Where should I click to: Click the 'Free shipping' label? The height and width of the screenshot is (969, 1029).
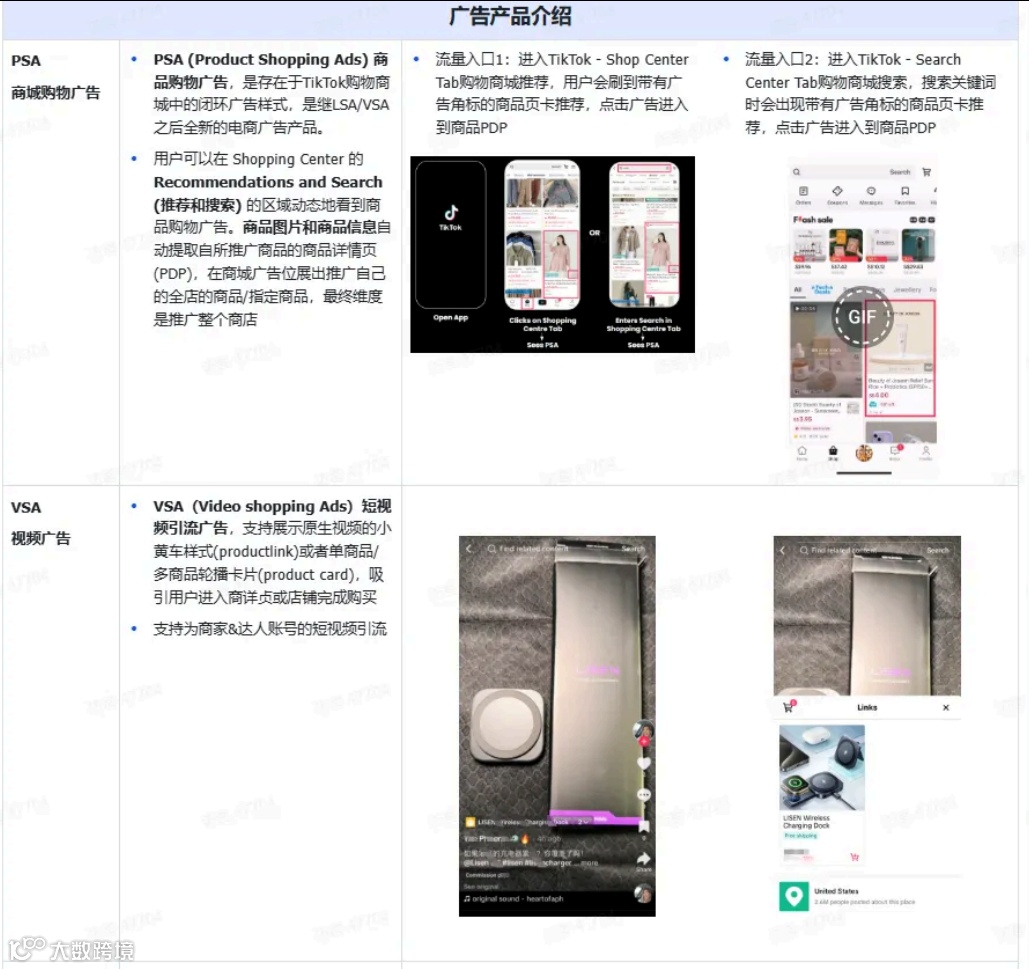click(801, 836)
